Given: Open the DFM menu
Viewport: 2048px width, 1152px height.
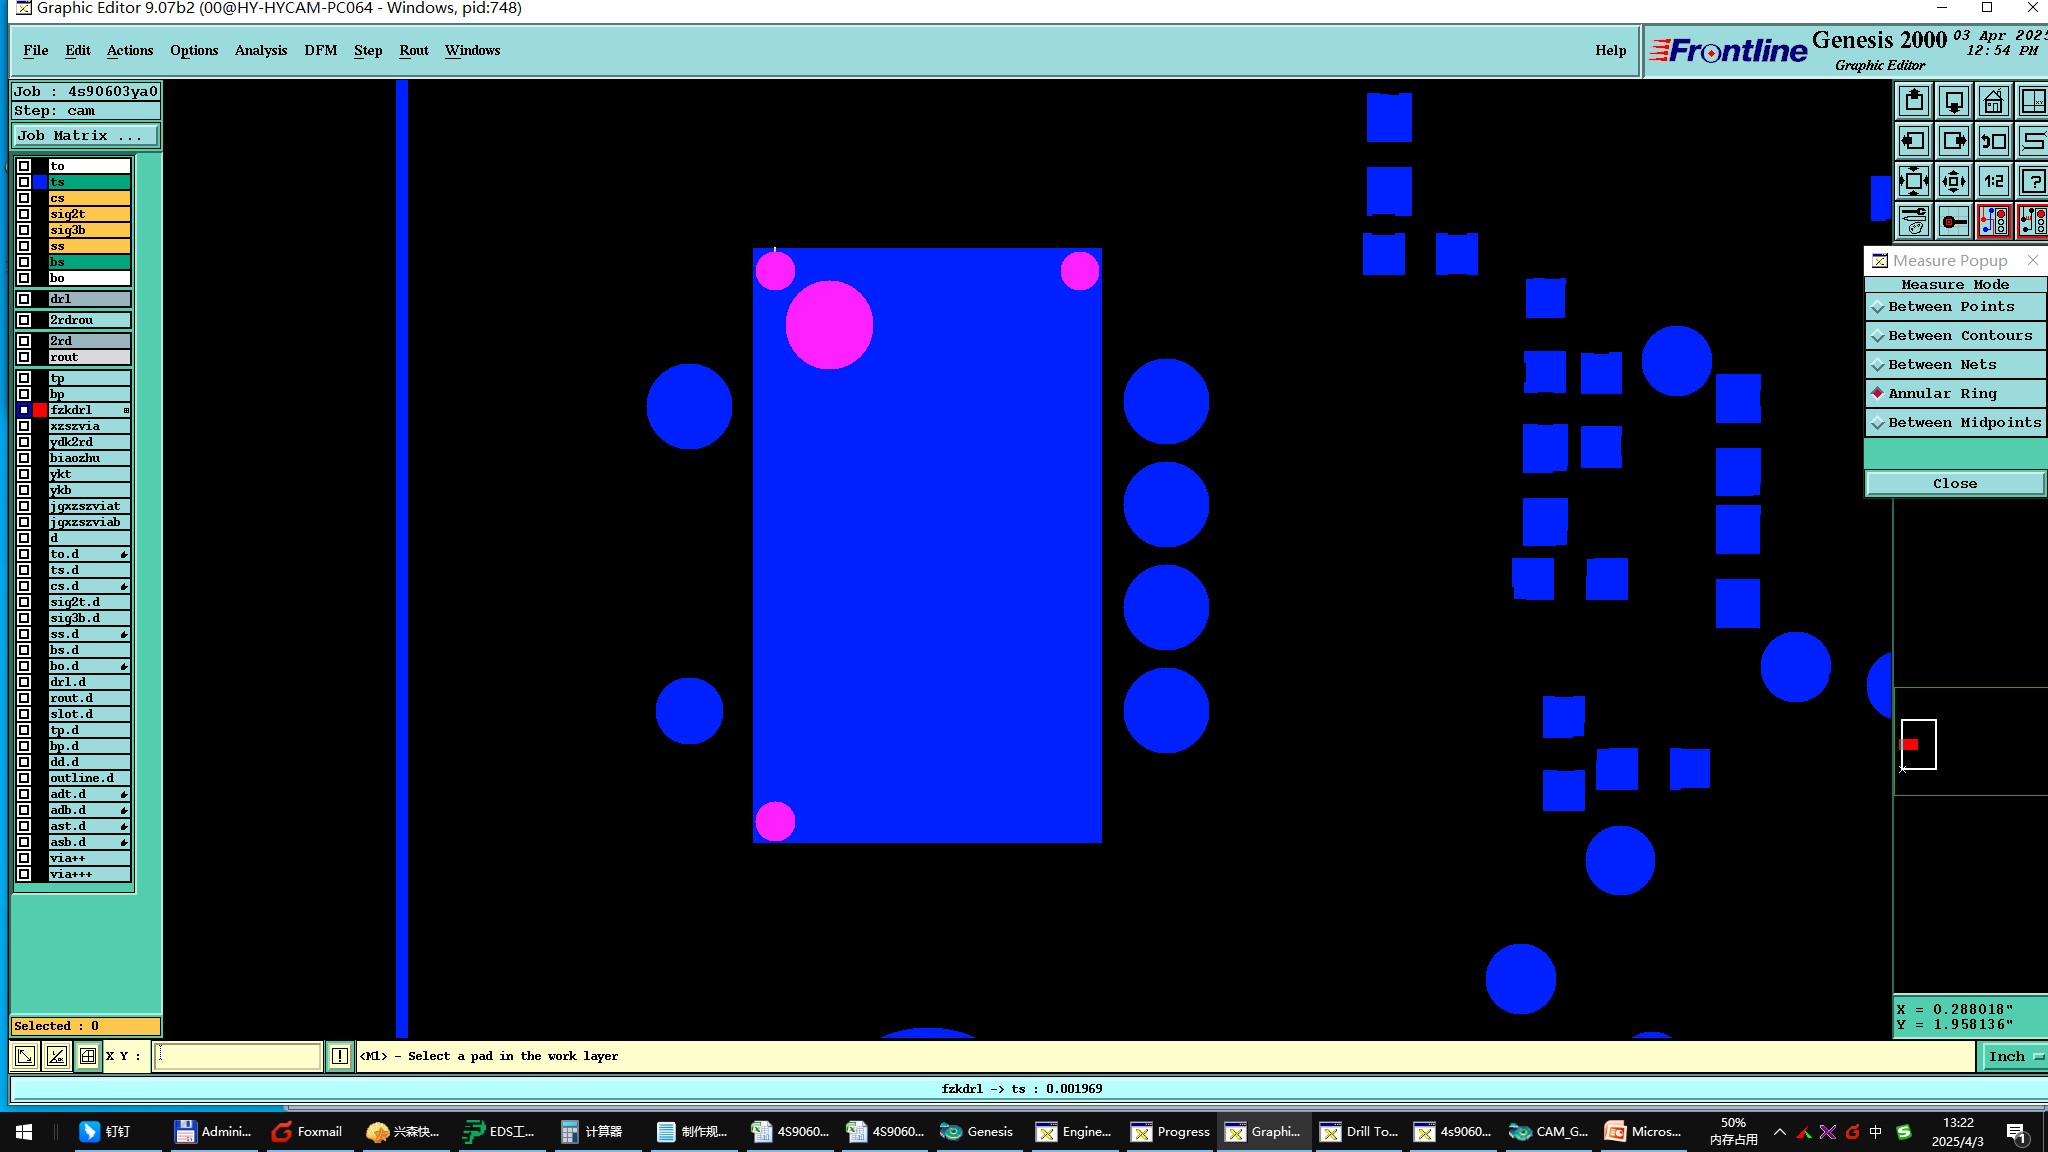Looking at the screenshot, I should (320, 50).
